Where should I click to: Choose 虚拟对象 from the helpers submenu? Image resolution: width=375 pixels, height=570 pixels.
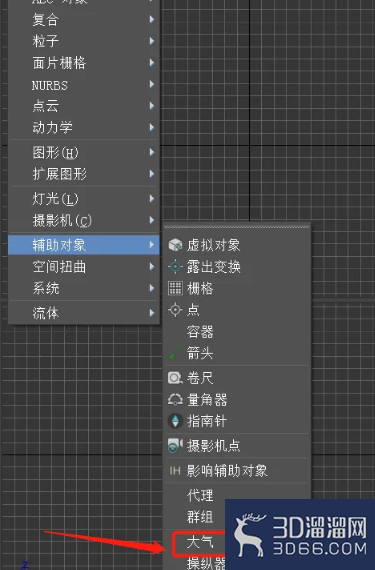(238, 245)
